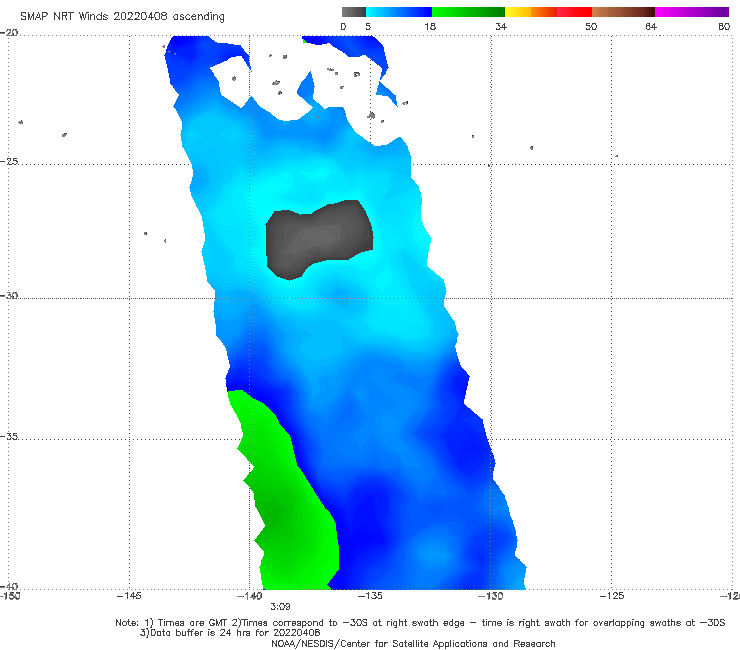Click the longitude label '-140'

[x=249, y=596]
